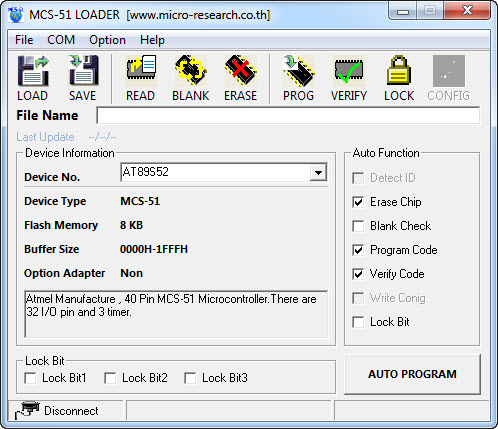
Task: Click inside the File Name field
Action: tap(288, 116)
